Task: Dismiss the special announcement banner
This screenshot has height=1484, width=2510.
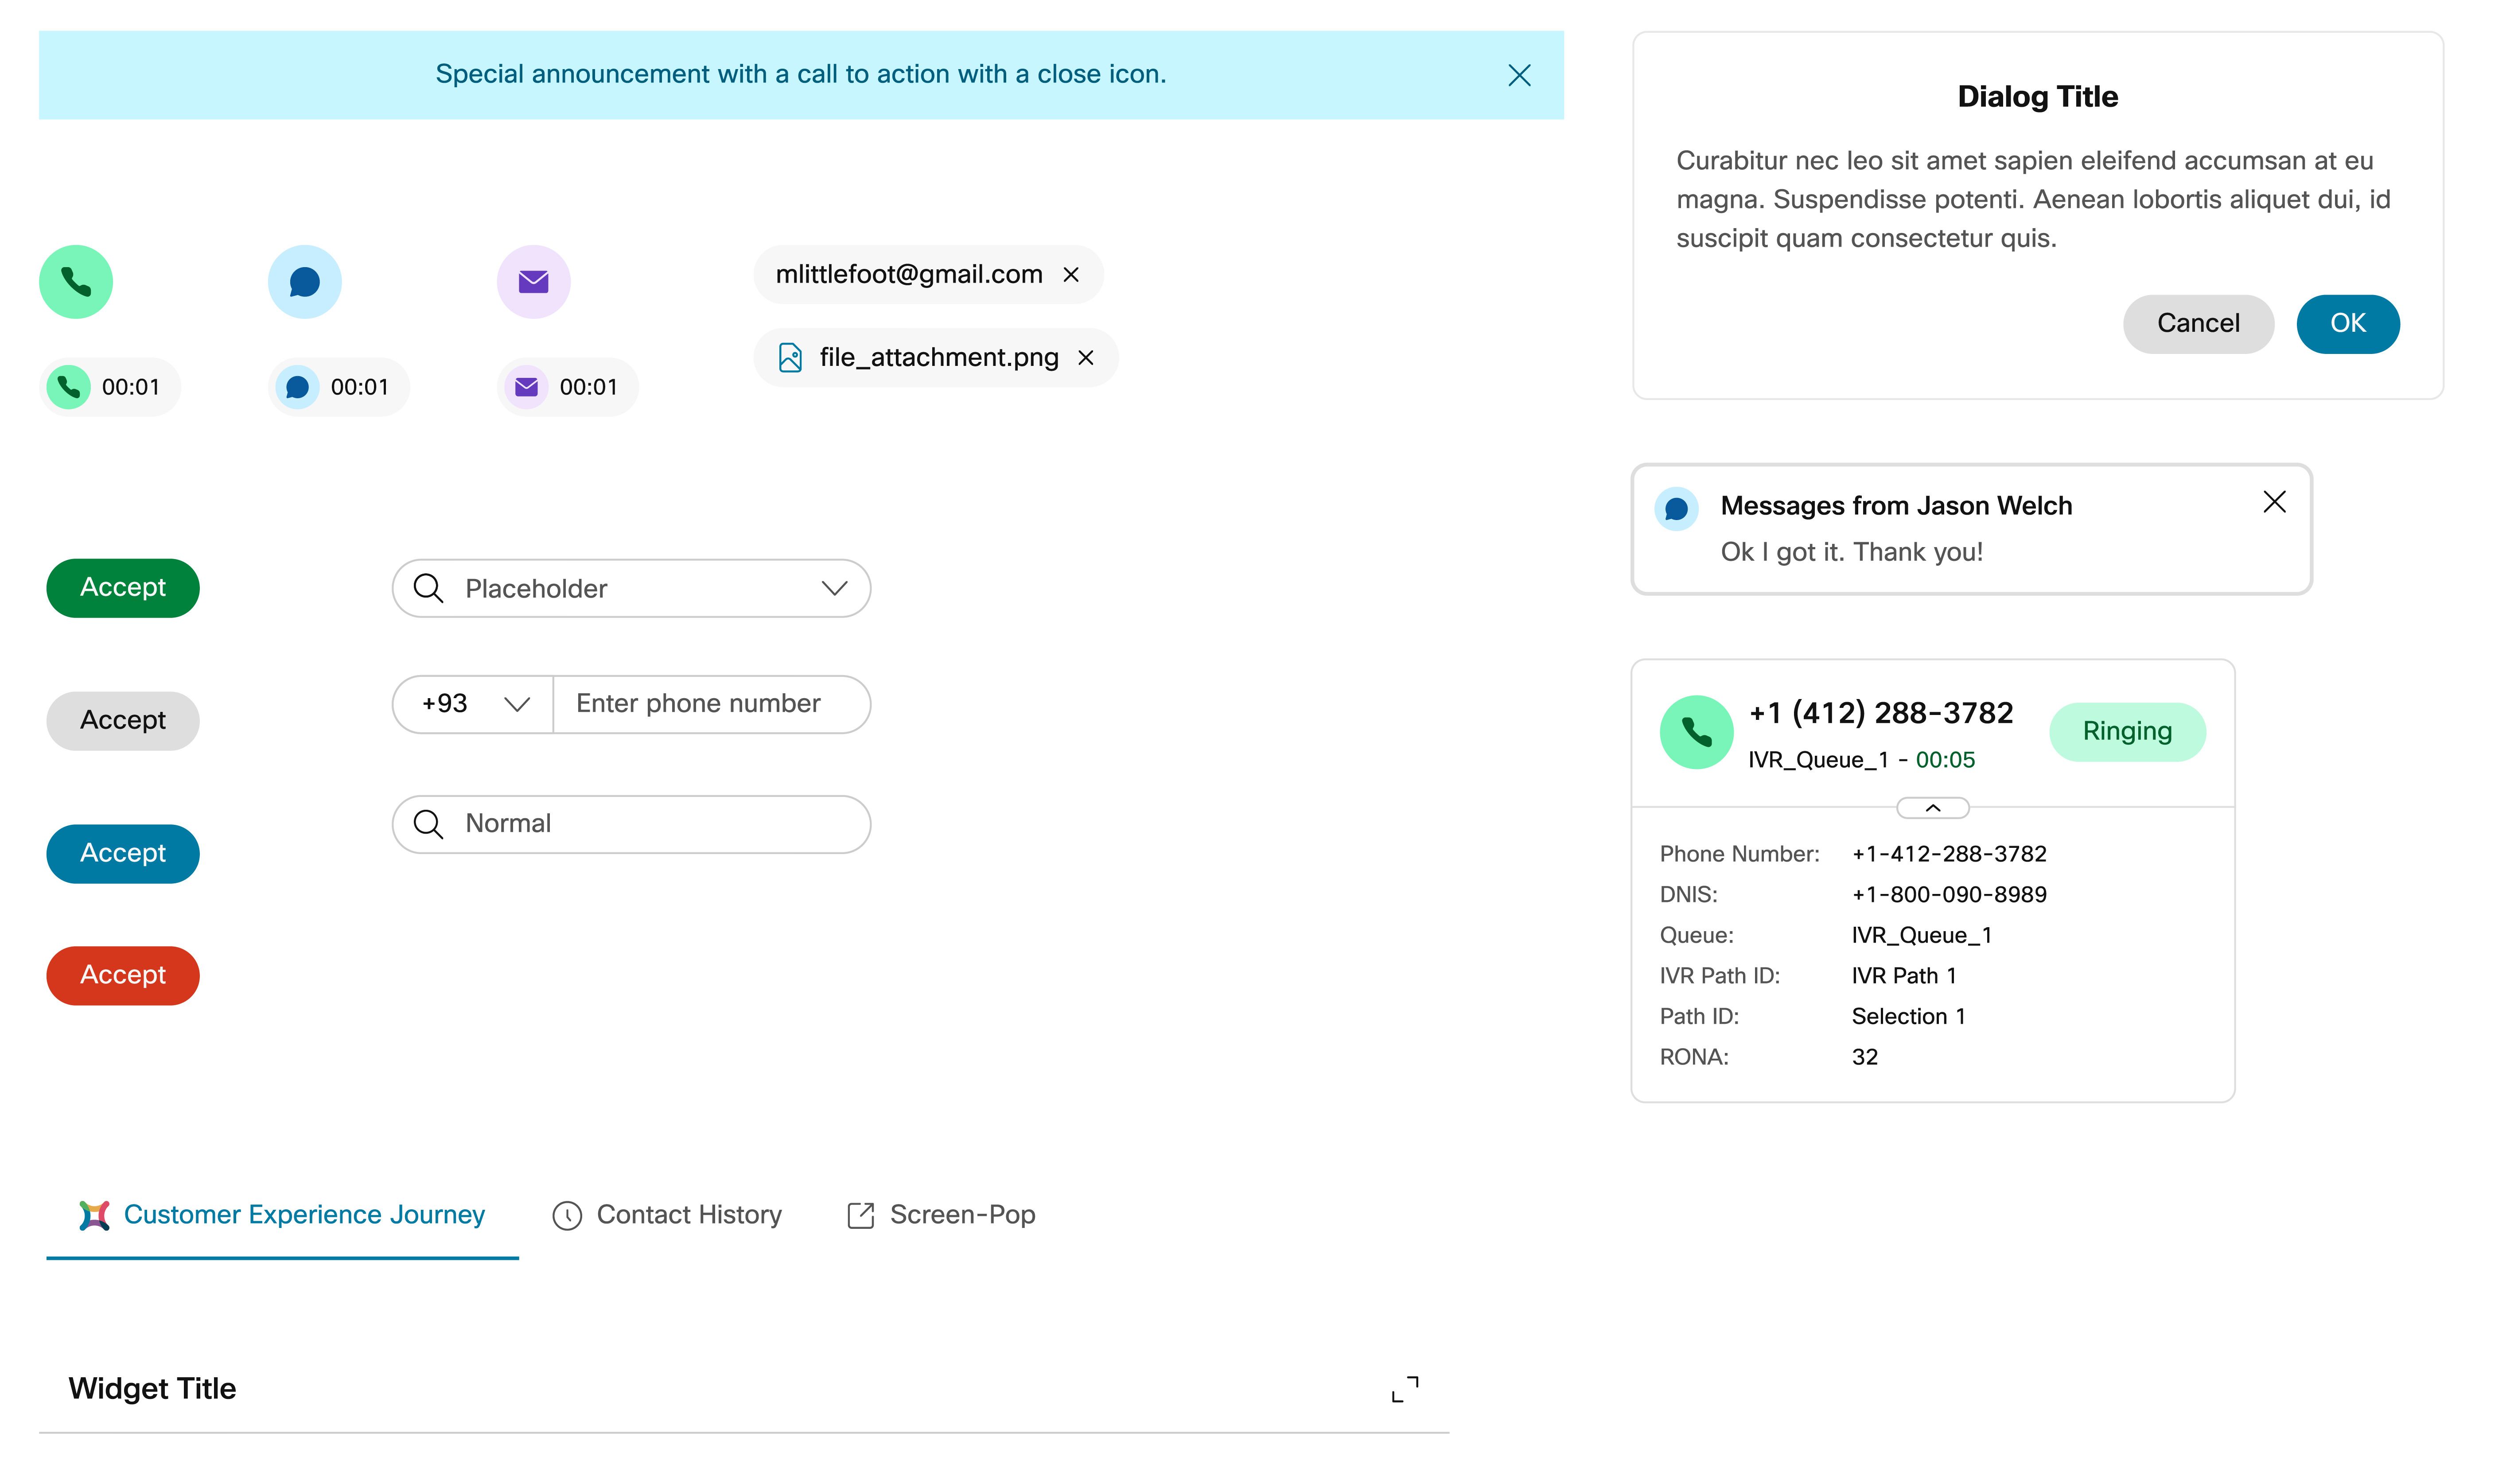Action: (x=1519, y=74)
